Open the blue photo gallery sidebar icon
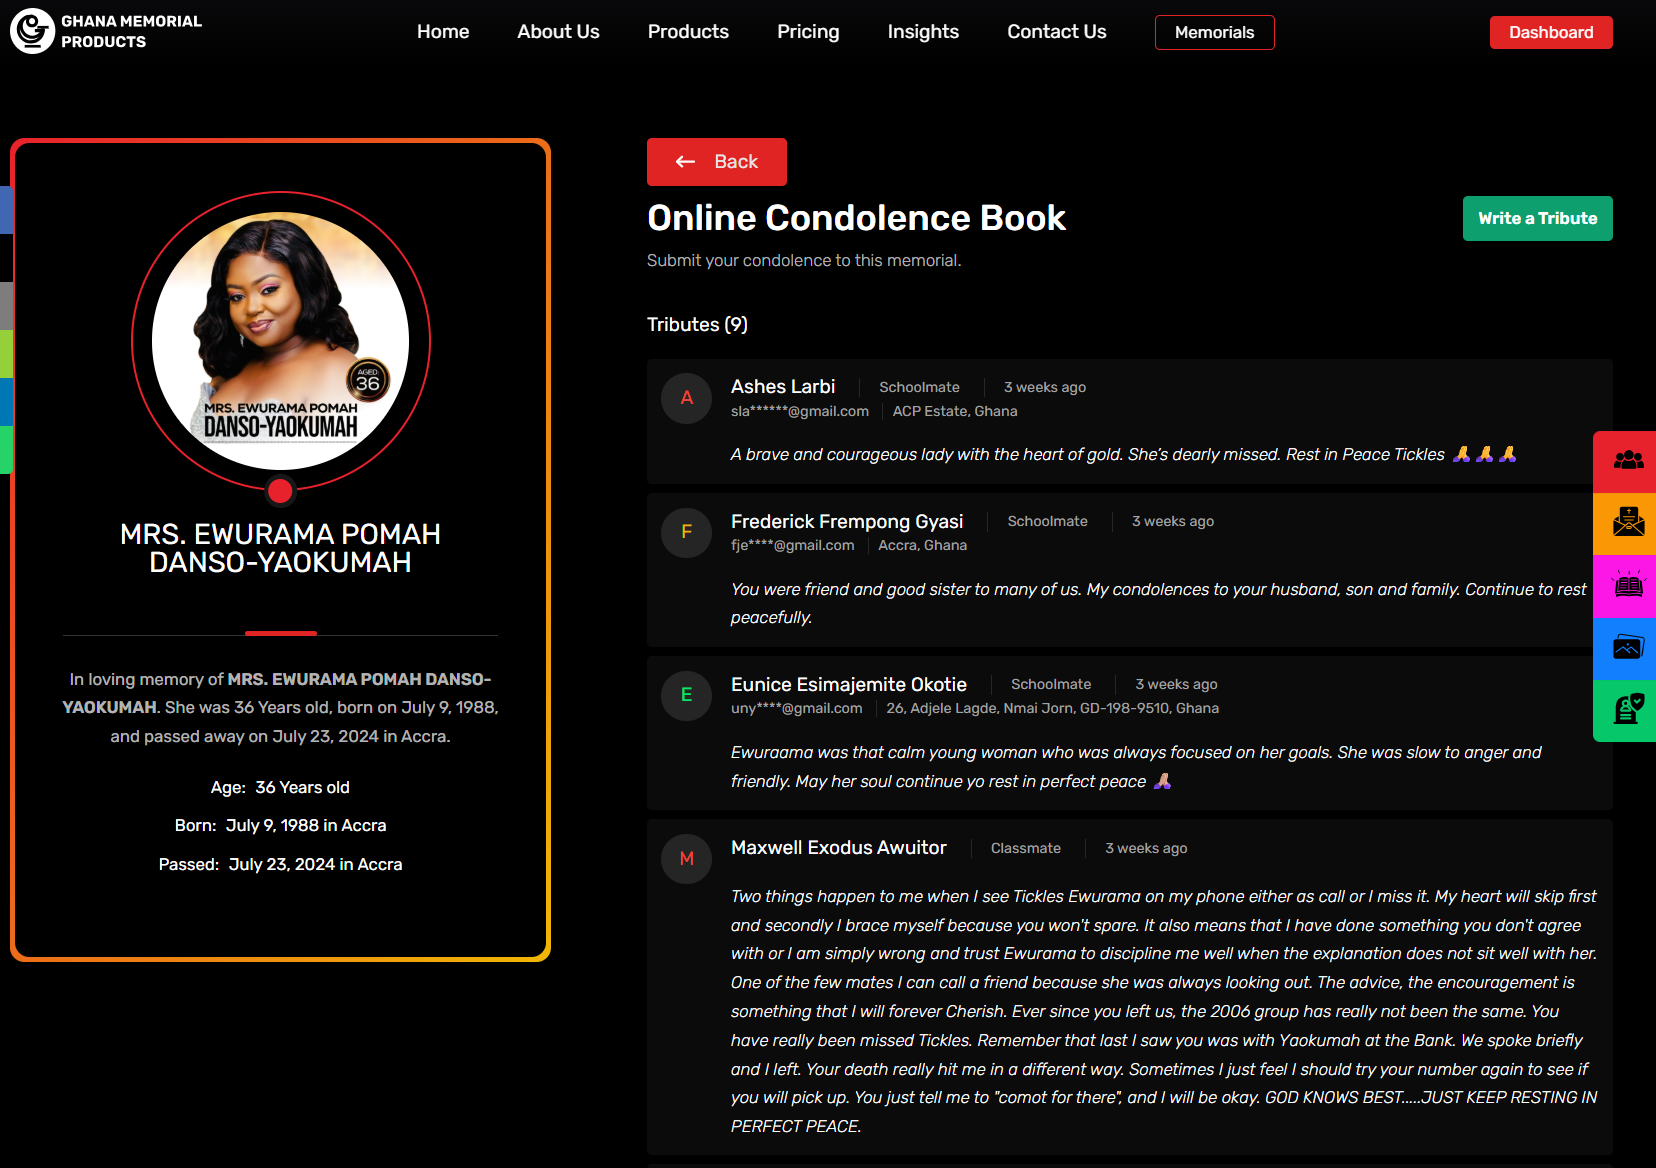 pos(1626,648)
